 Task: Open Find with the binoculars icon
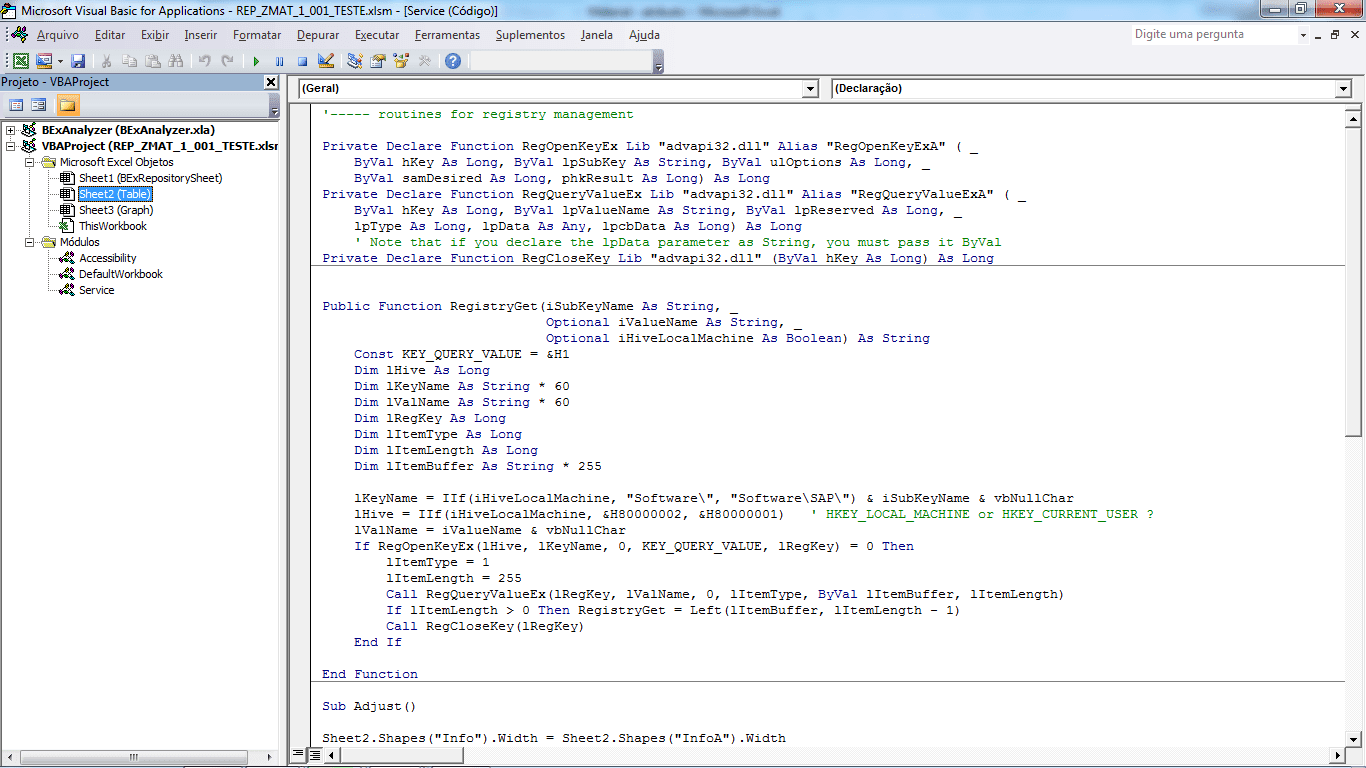[176, 61]
